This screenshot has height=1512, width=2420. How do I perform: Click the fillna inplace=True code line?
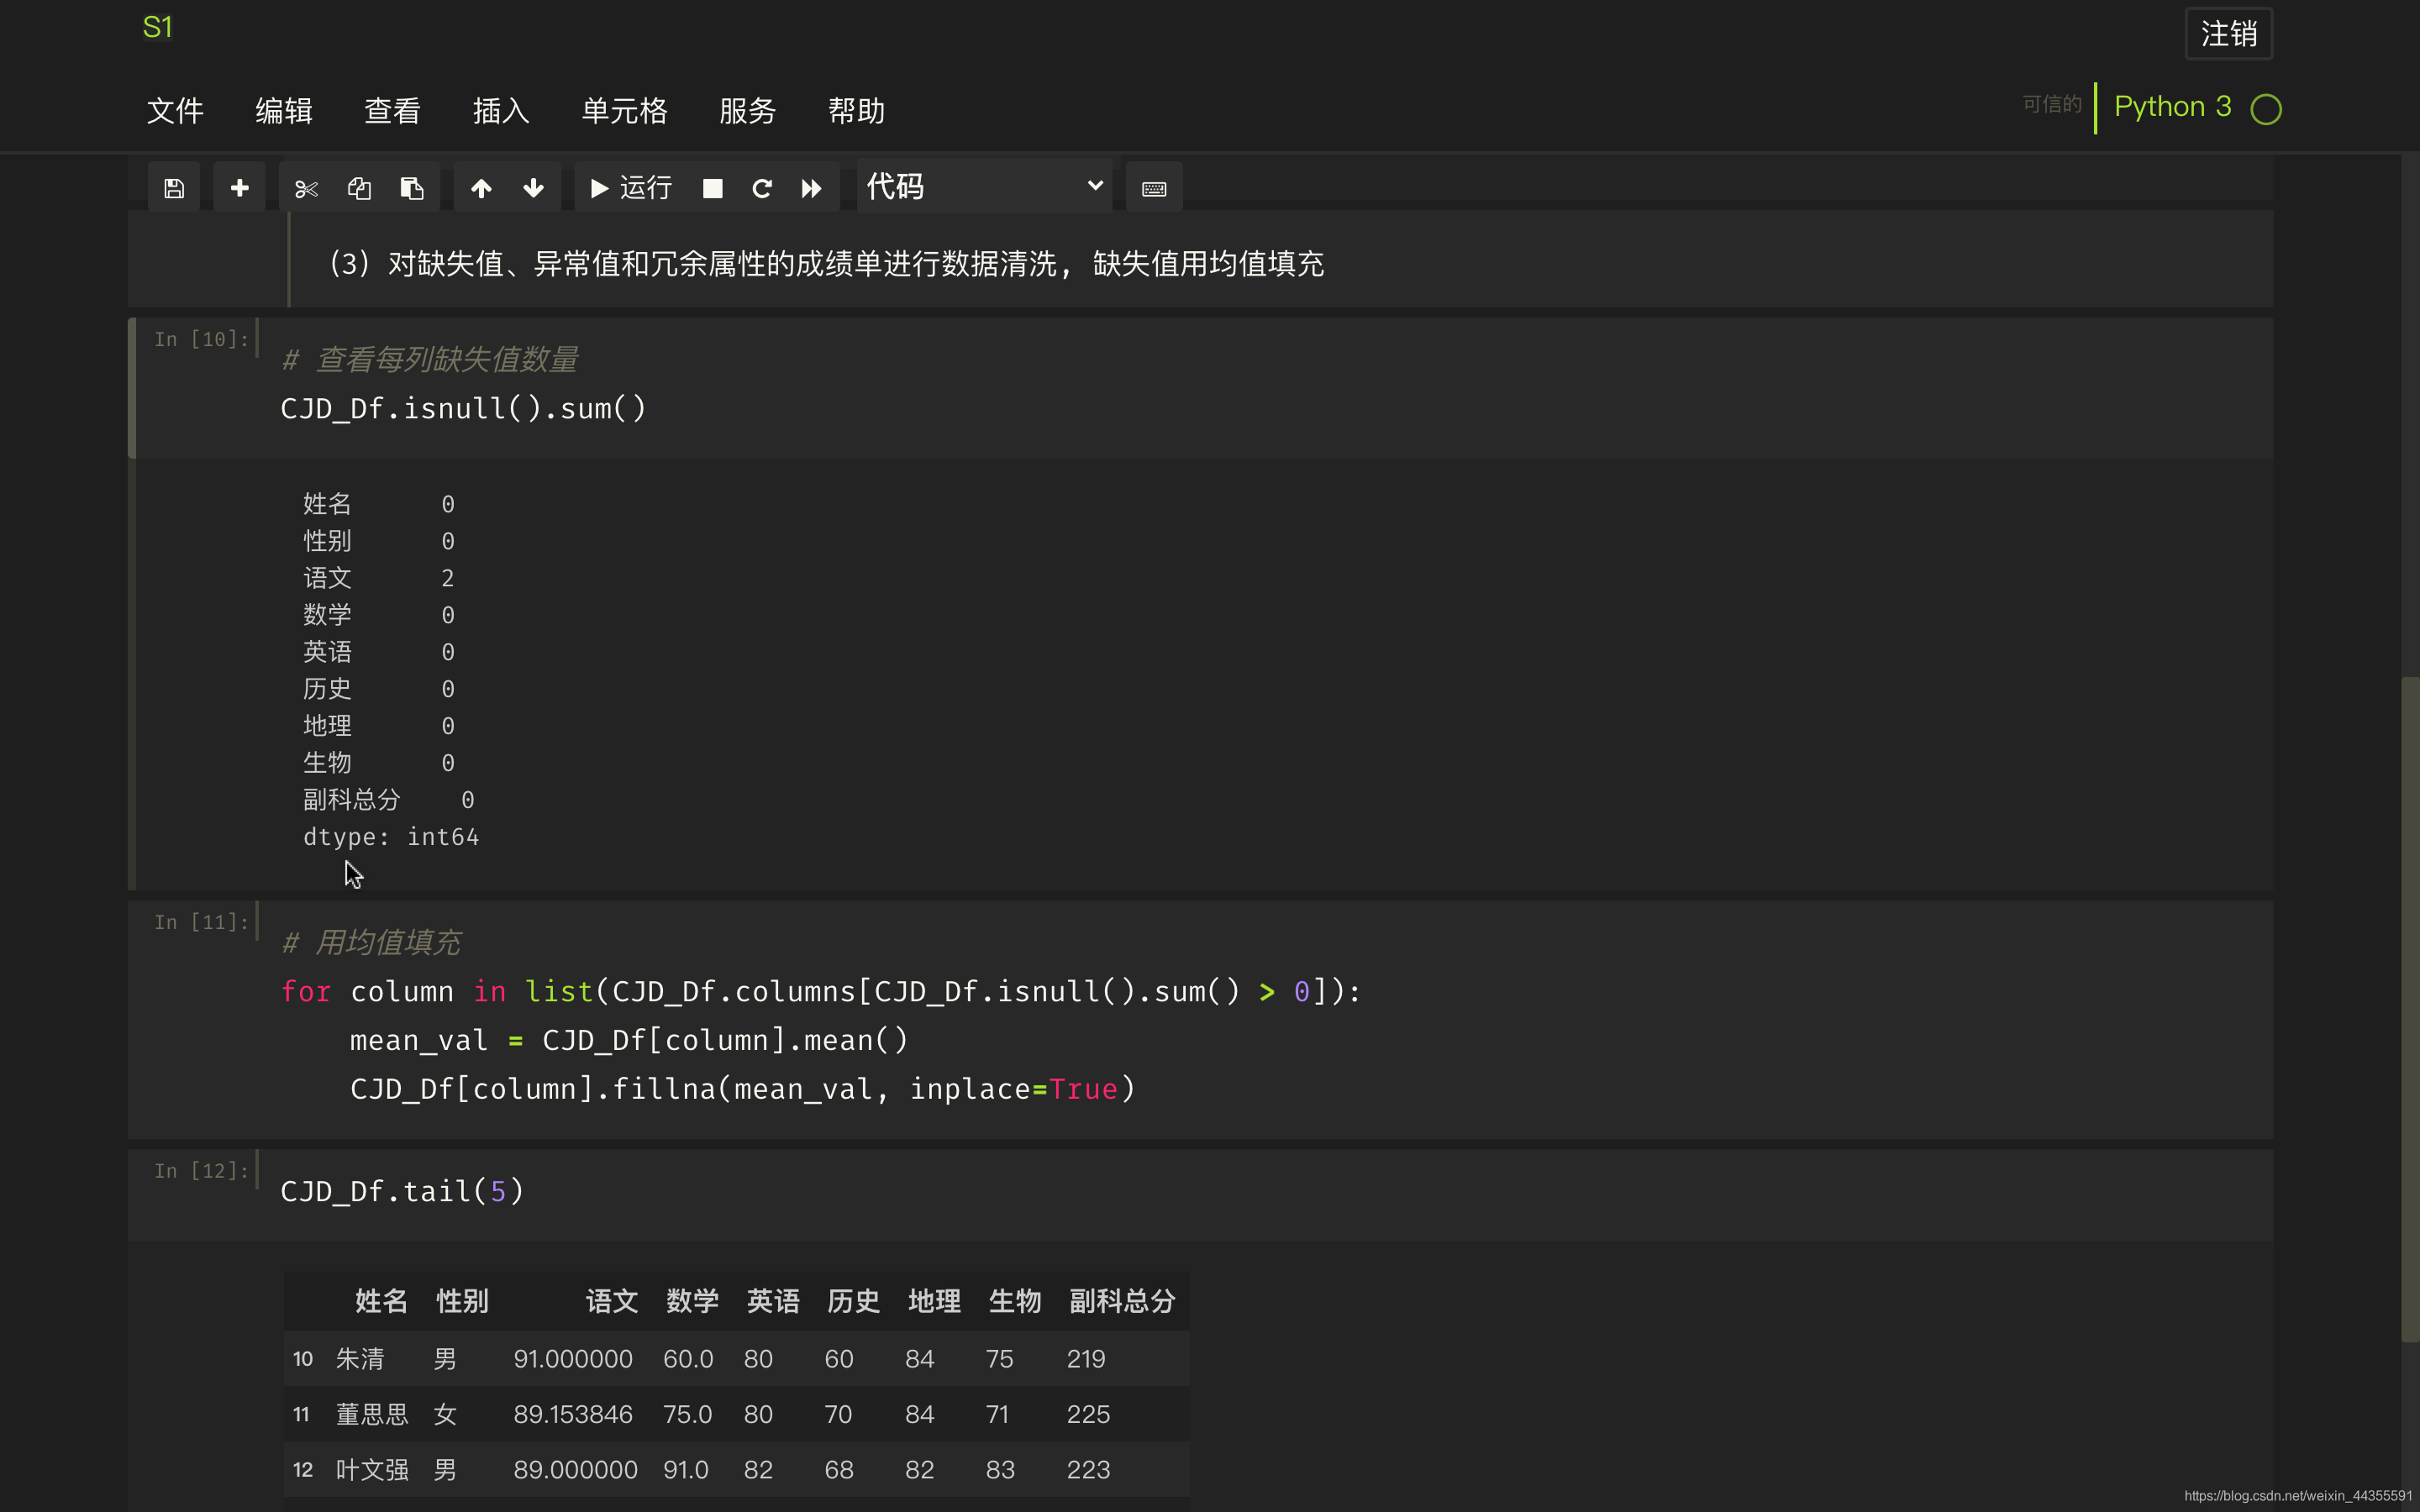coord(743,1090)
